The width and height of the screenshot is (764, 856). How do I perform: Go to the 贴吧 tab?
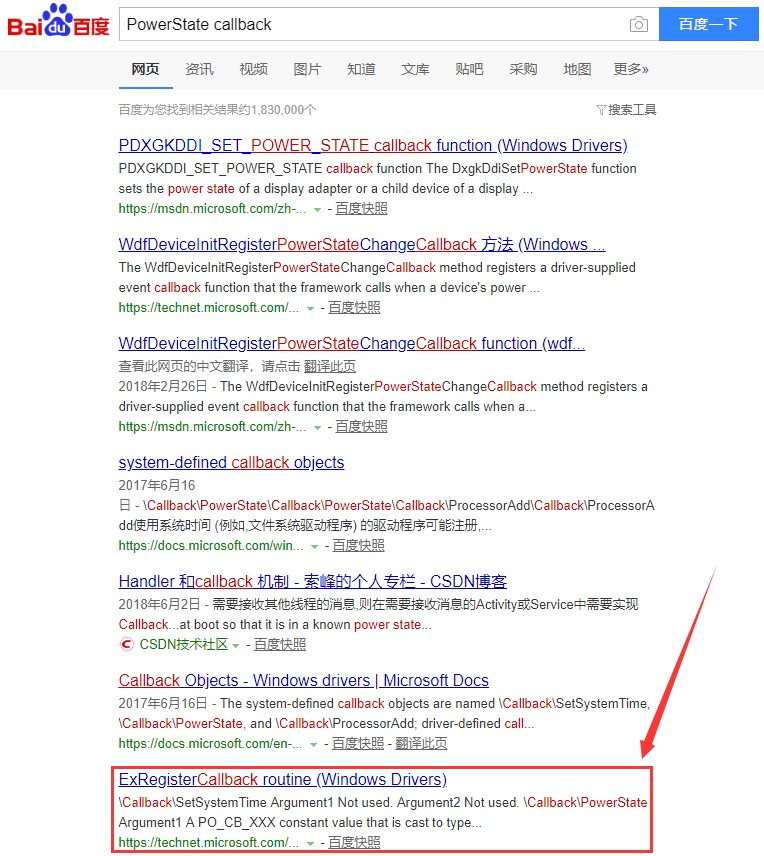coord(469,69)
